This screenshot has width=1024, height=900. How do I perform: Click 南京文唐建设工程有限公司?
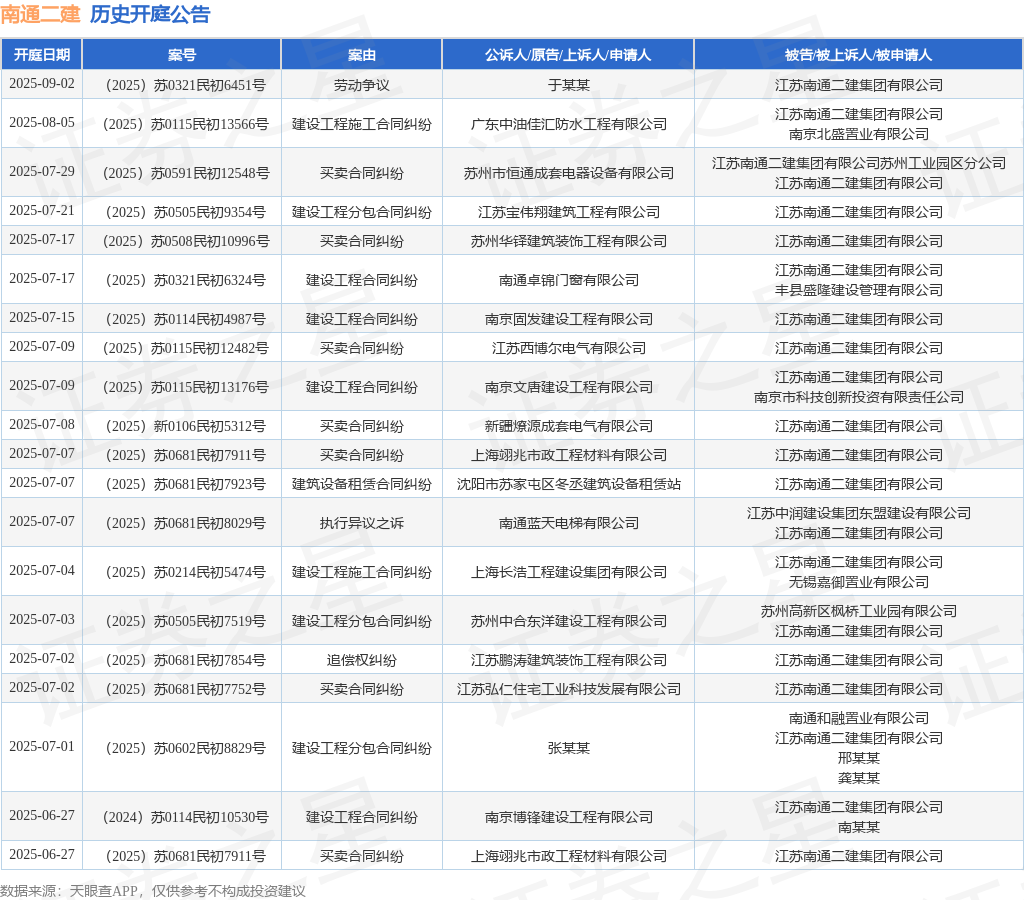pos(568,387)
